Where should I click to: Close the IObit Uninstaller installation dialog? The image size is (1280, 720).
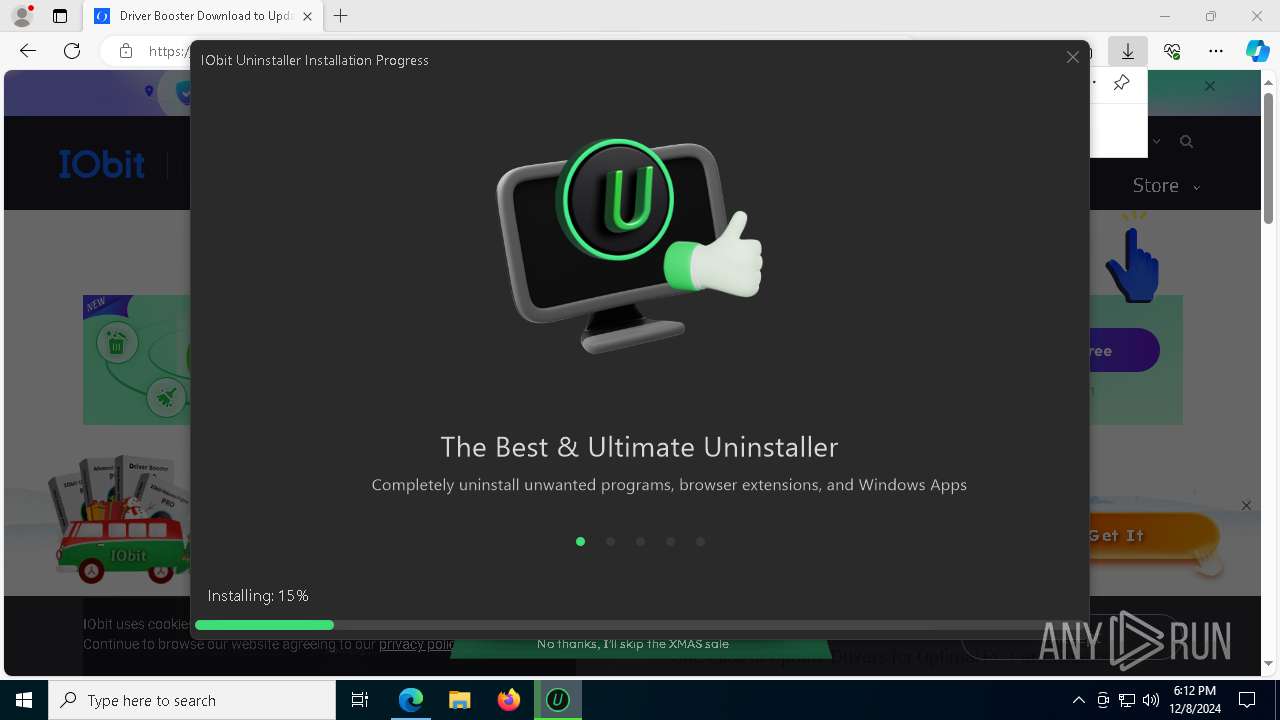(x=1072, y=58)
